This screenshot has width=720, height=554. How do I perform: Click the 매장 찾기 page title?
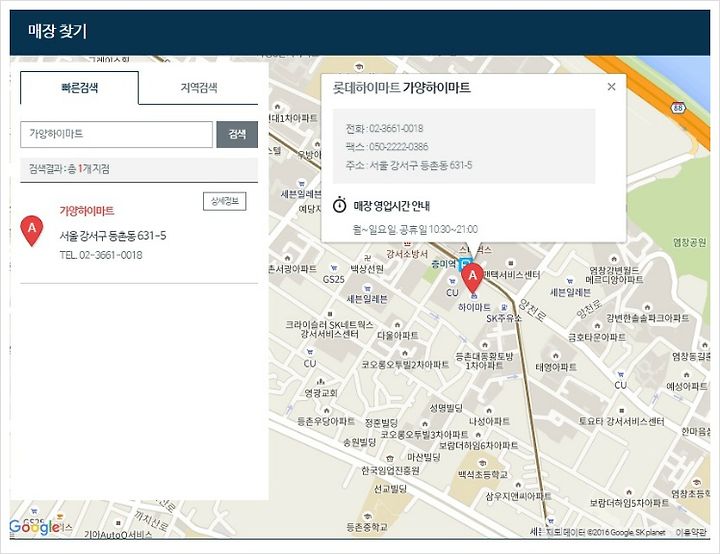point(57,31)
